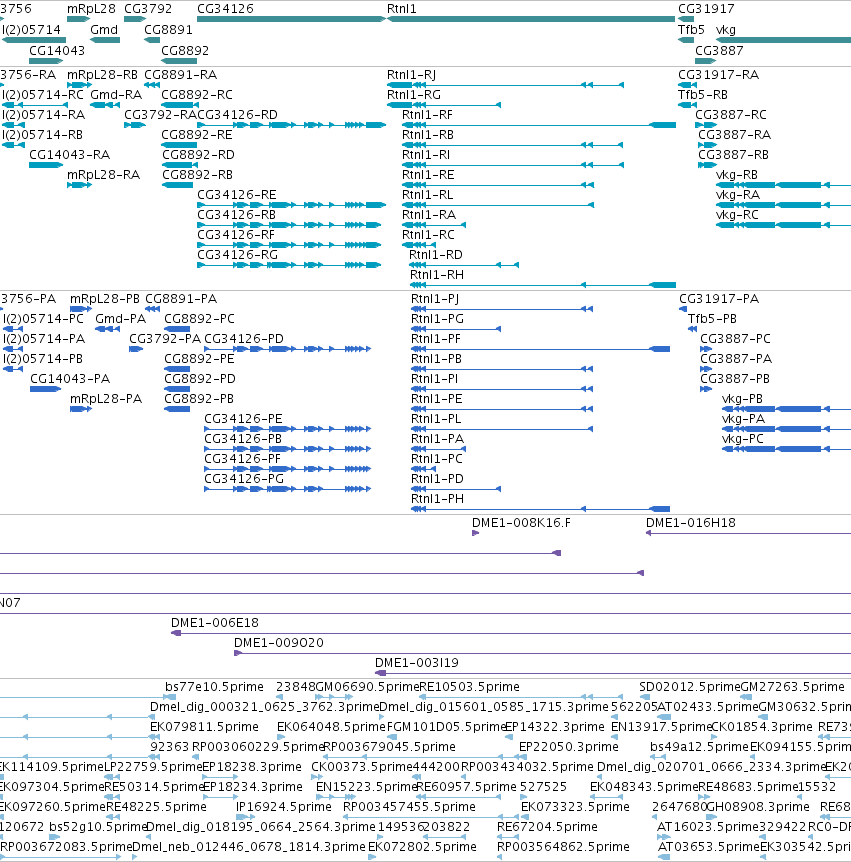Image resolution: width=851 pixels, height=862 pixels.
Task: Select EST EP18238.3prime
Action: click(252, 767)
